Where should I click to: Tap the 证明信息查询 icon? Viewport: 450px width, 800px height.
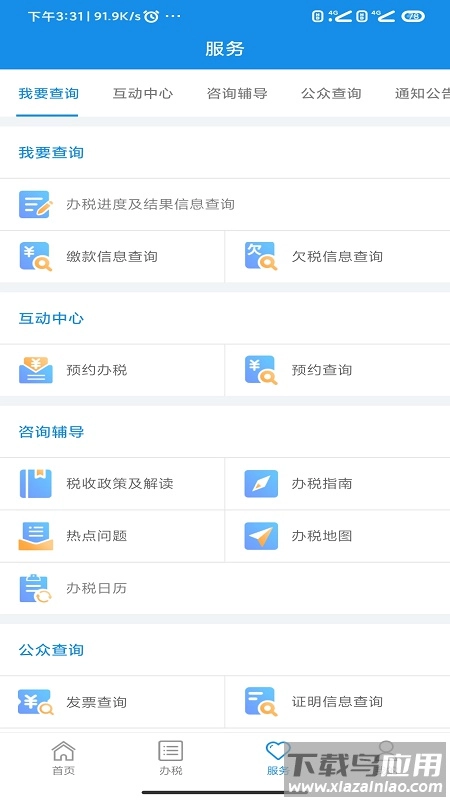pyautogui.click(x=261, y=702)
